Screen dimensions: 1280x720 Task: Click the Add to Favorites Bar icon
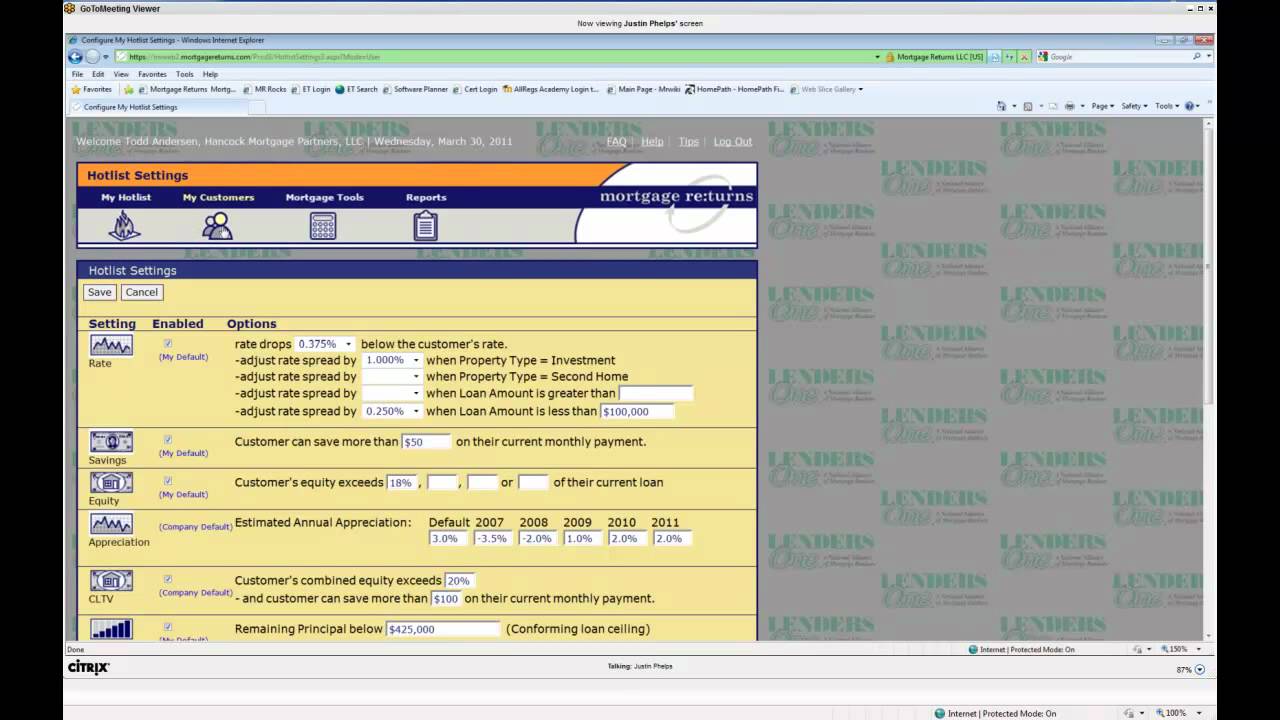pos(129,89)
